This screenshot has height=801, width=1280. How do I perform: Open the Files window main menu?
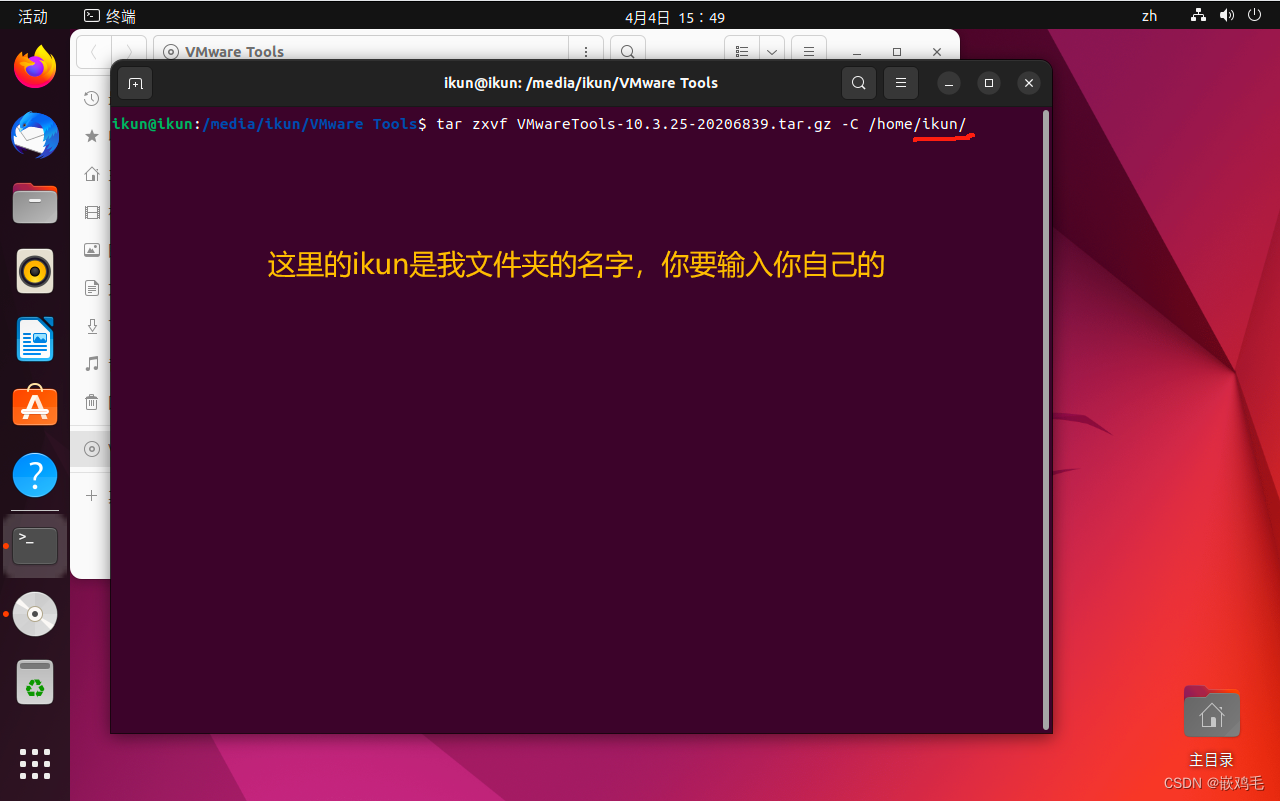click(x=809, y=51)
